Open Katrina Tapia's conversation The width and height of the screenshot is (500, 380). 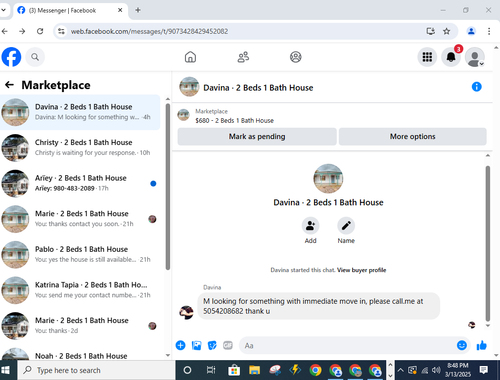[x=80, y=290]
